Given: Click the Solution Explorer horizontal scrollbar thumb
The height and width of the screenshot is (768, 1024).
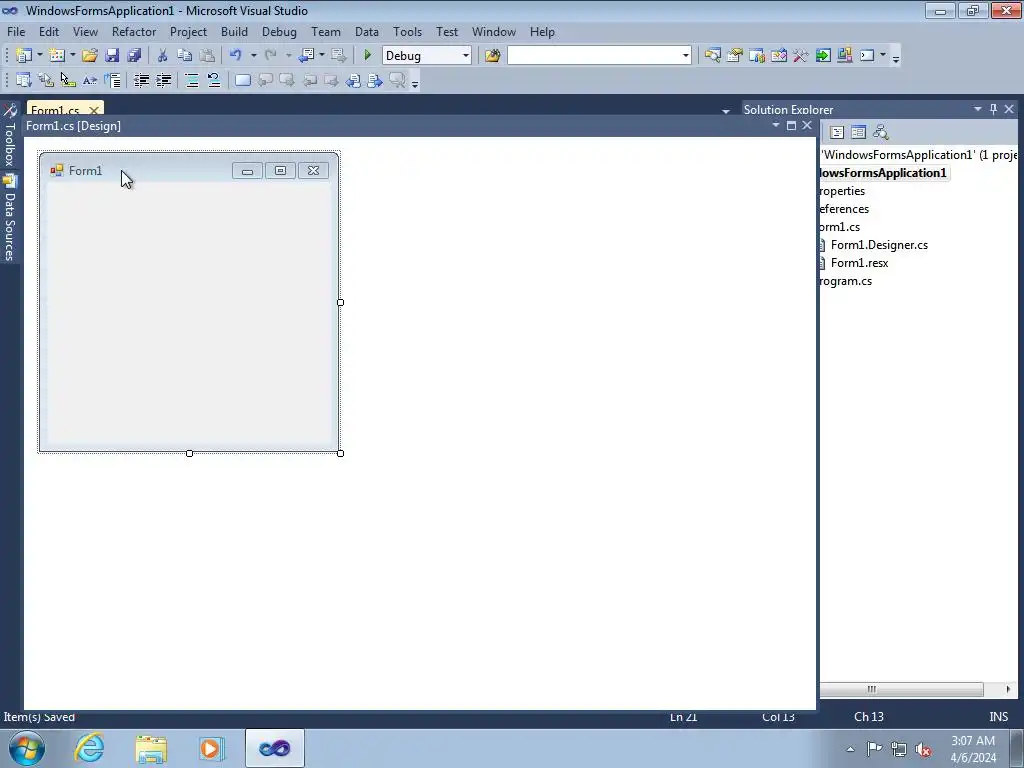Looking at the screenshot, I should point(901,689).
